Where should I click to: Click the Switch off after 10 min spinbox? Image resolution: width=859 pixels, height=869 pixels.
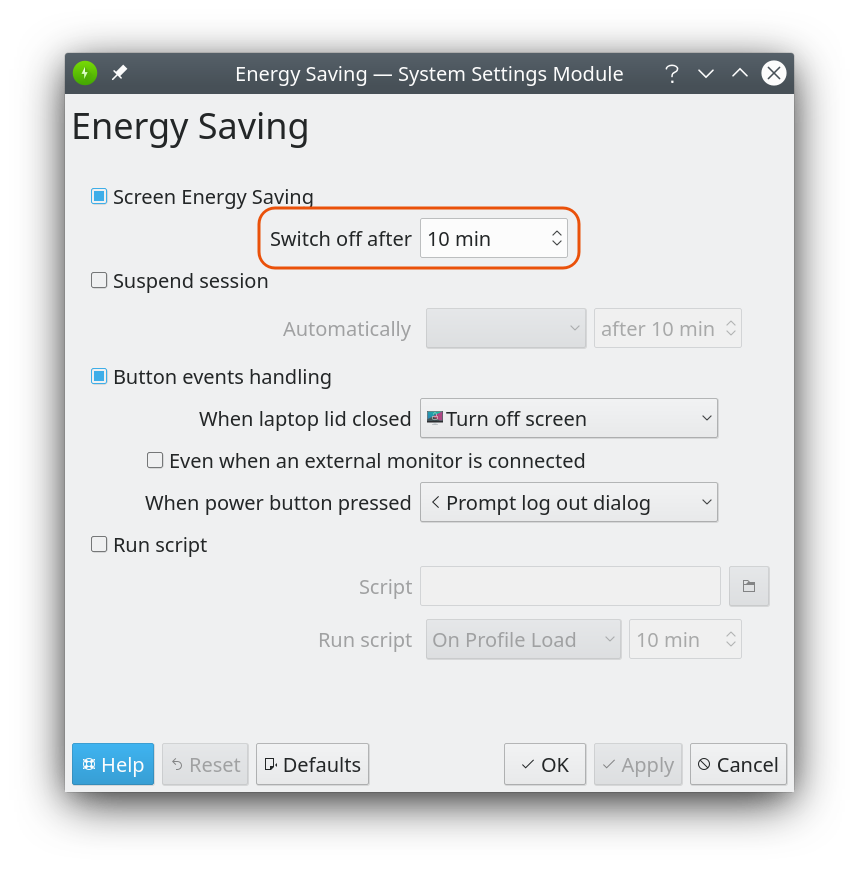coord(484,239)
